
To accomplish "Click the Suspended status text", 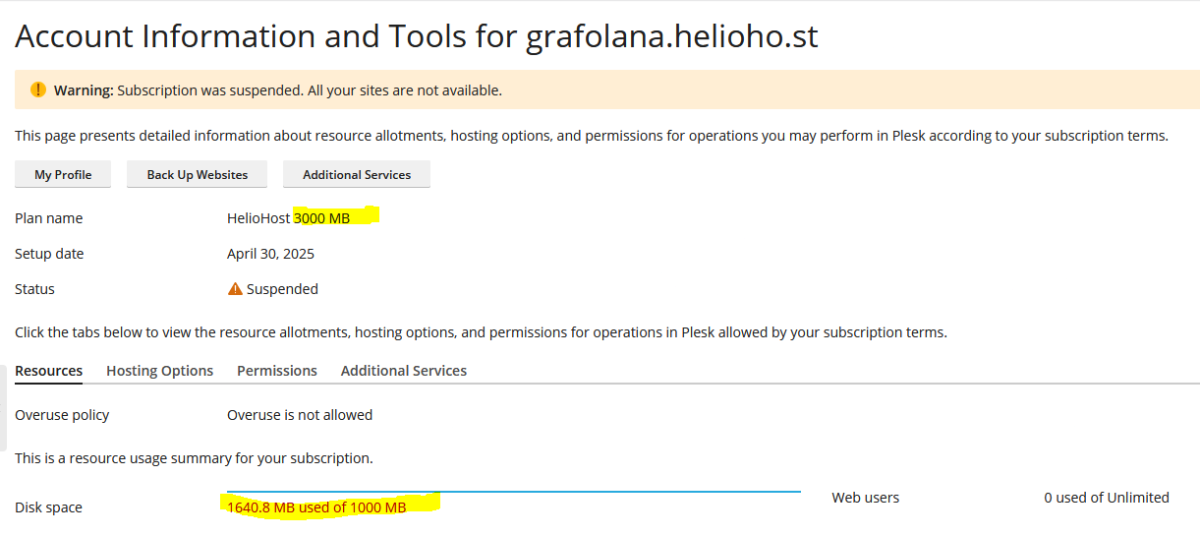I will click(x=282, y=289).
